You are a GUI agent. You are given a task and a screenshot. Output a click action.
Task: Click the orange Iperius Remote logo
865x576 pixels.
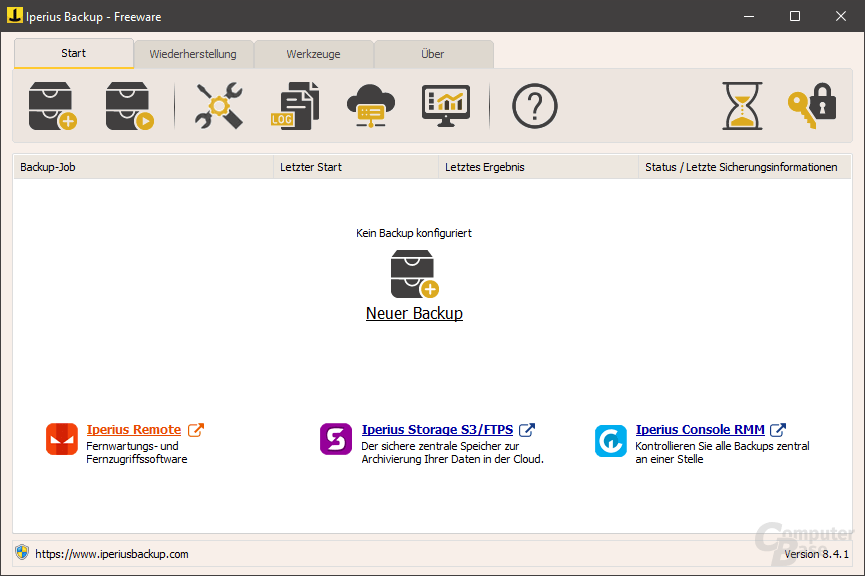click(x=61, y=440)
